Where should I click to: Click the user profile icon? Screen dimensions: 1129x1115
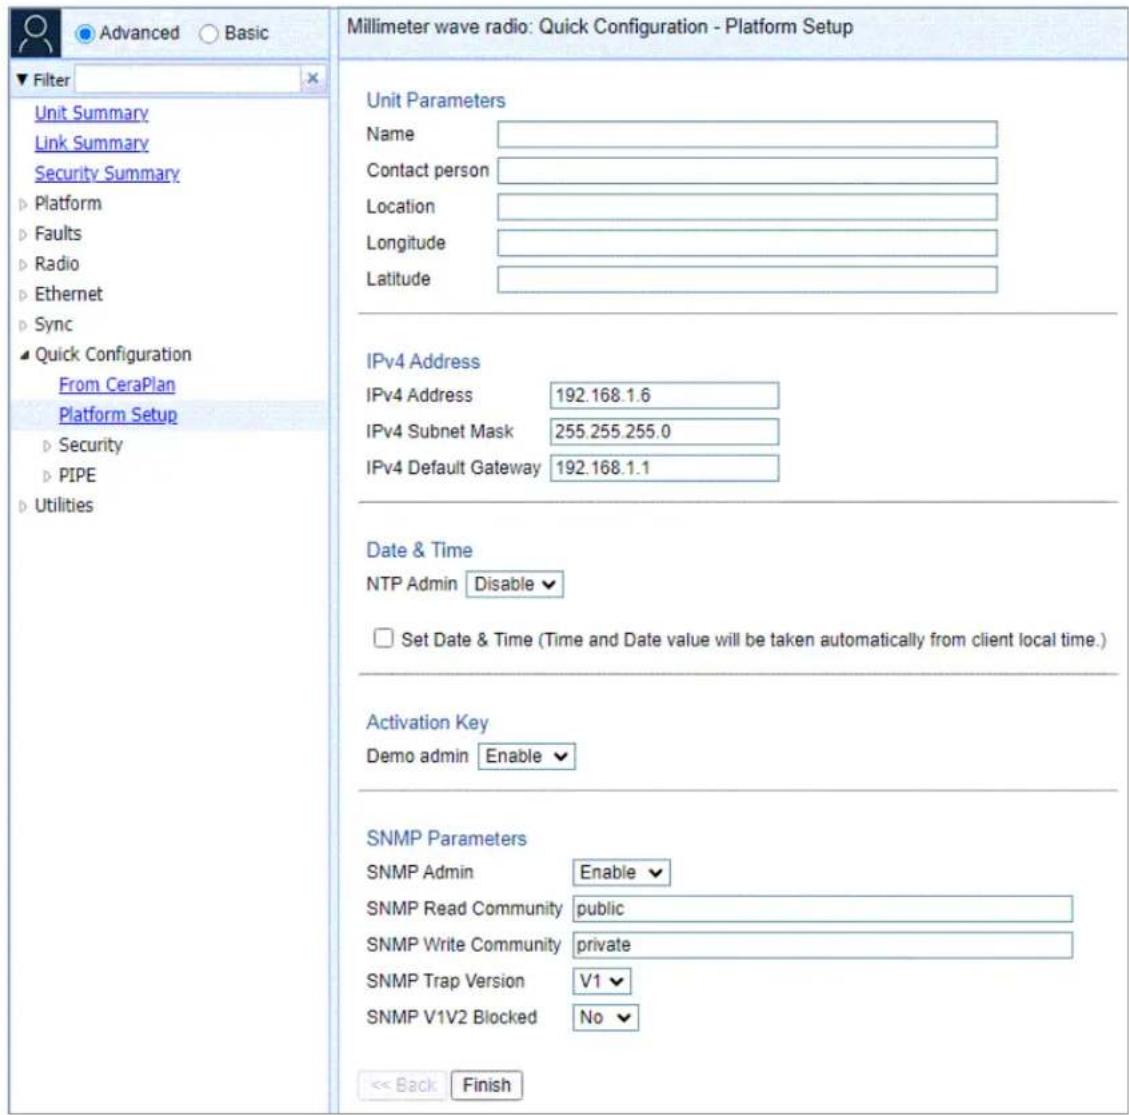click(x=35, y=33)
